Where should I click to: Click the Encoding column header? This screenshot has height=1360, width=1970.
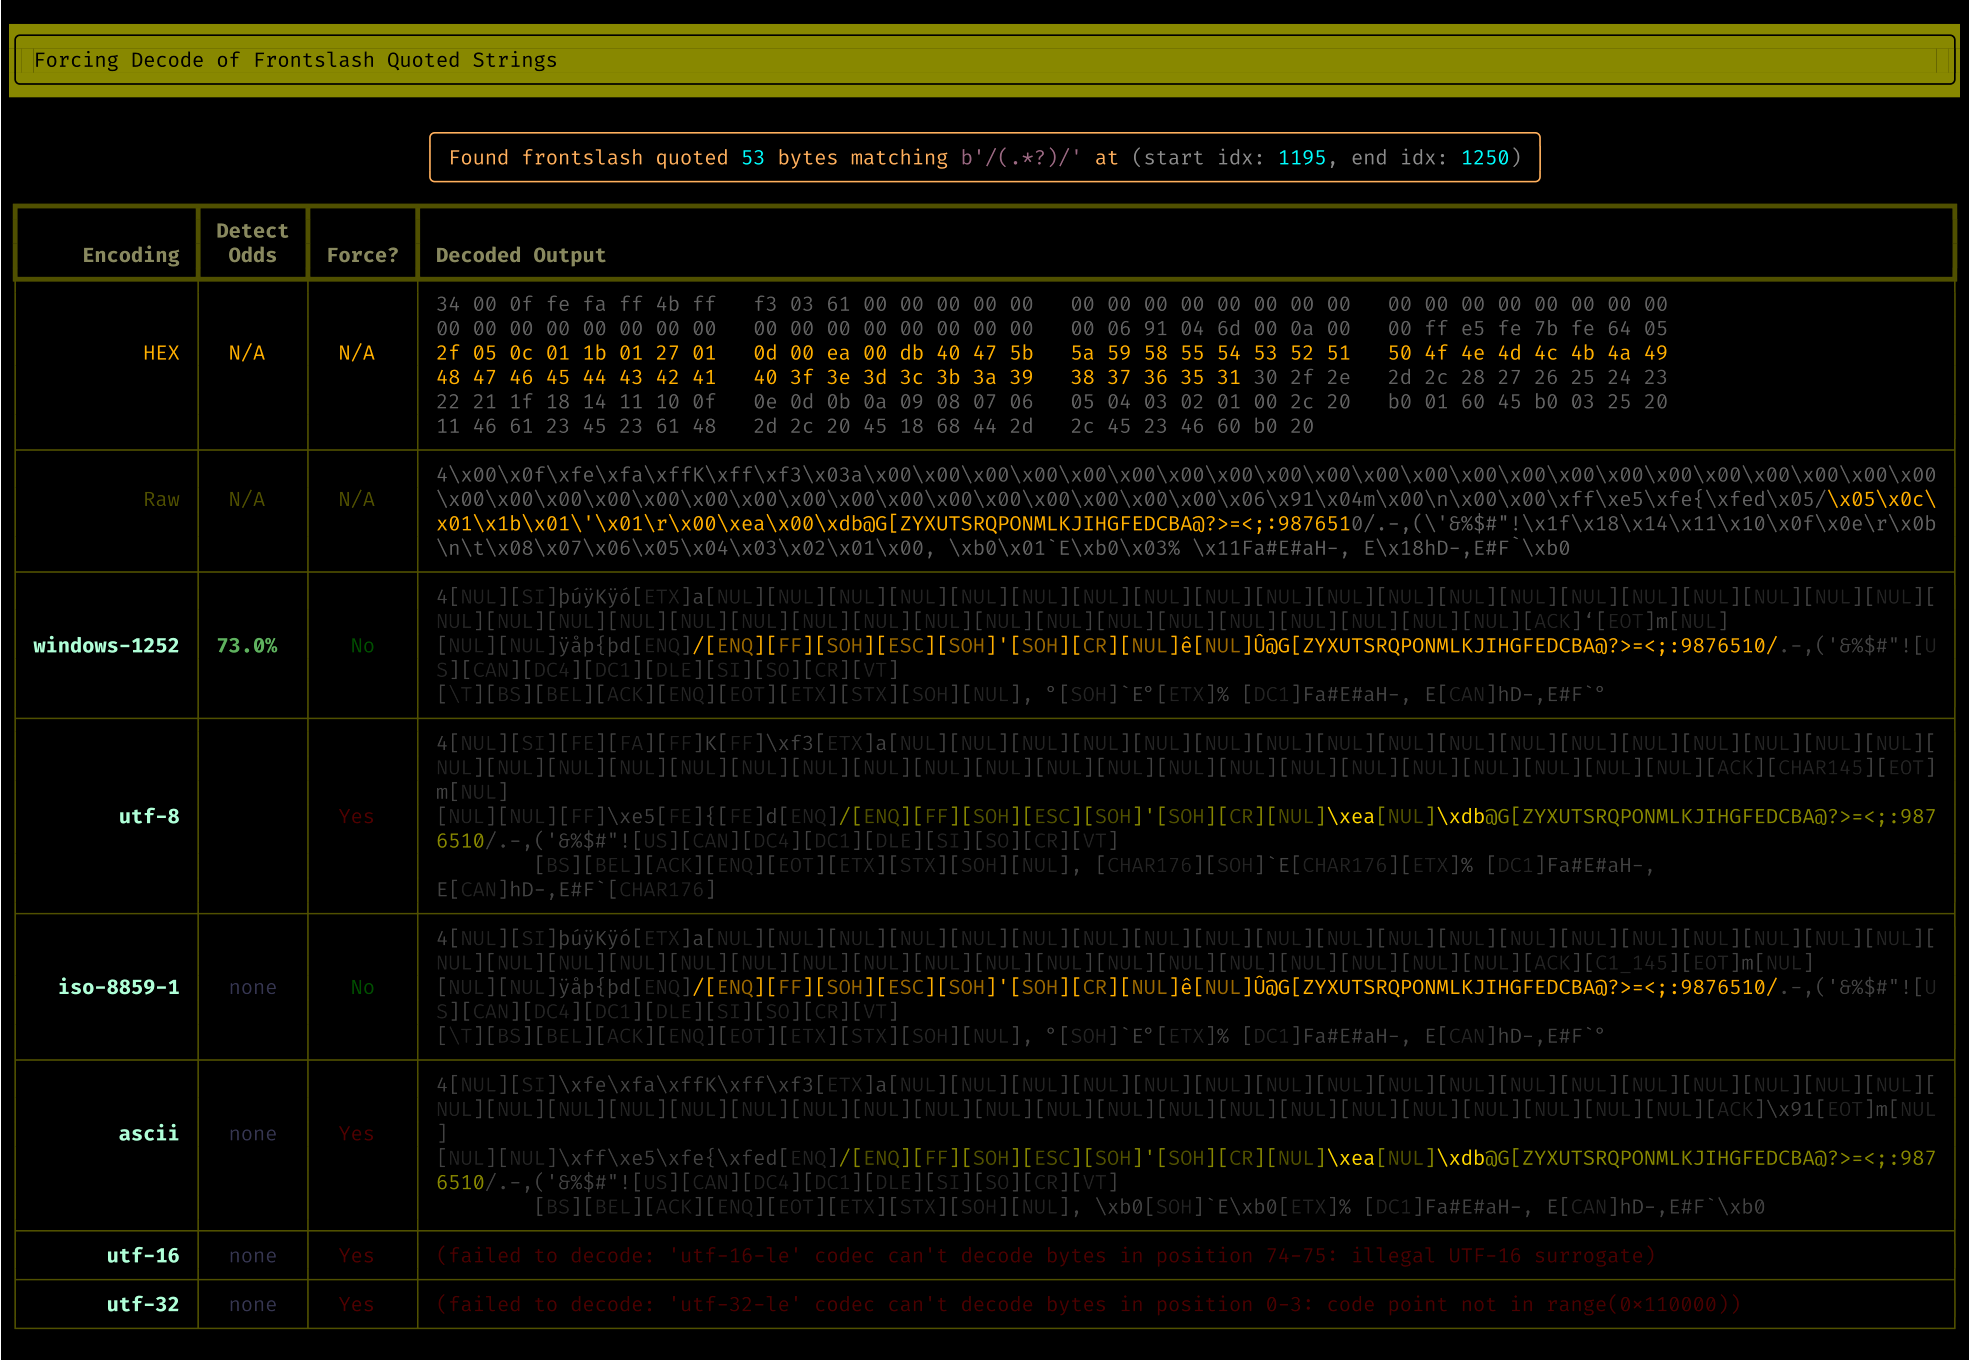click(131, 255)
